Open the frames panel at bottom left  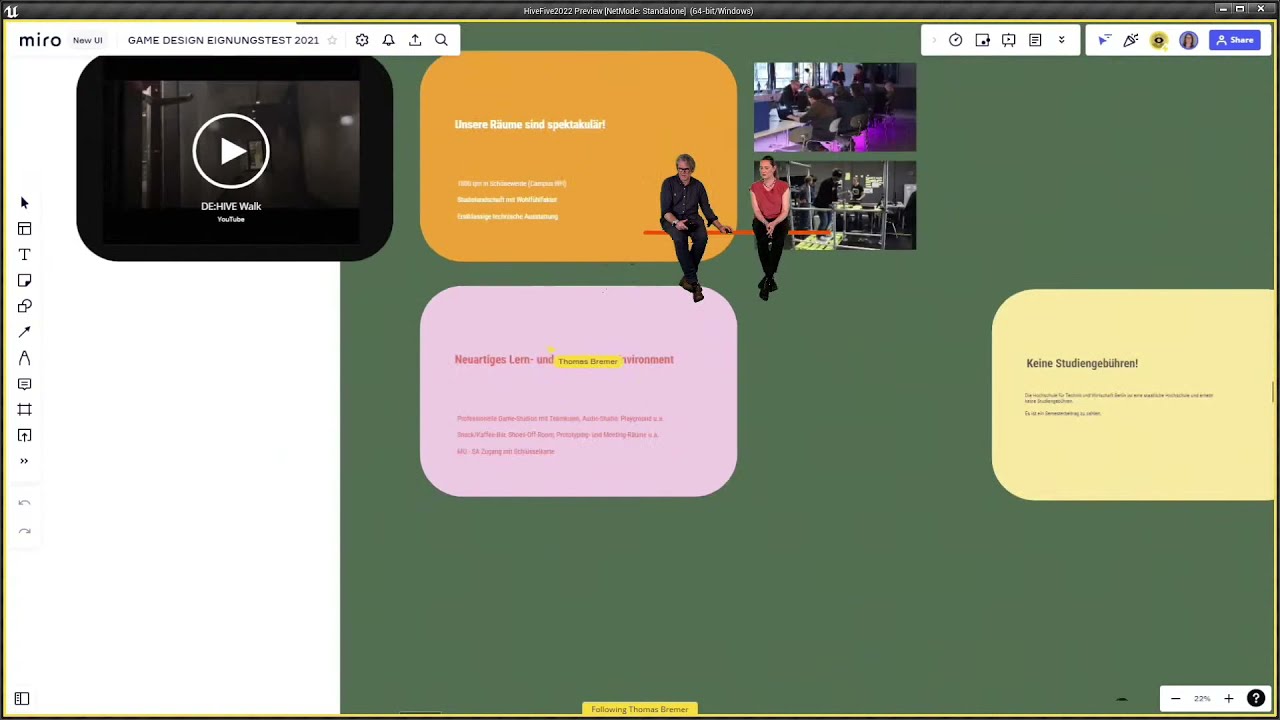(x=22, y=699)
